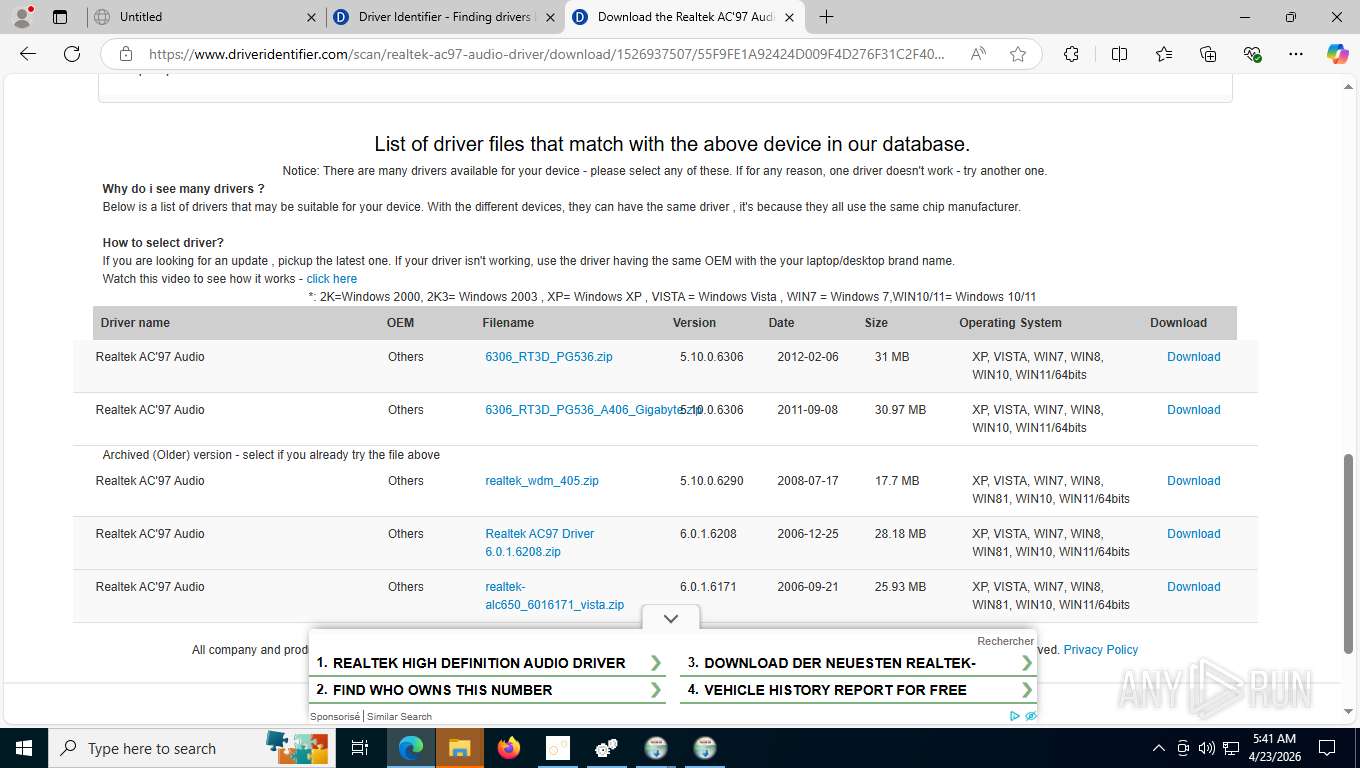Viewport: 1360px width, 768px height.
Task: Toggle Split screen view
Action: point(1119,54)
